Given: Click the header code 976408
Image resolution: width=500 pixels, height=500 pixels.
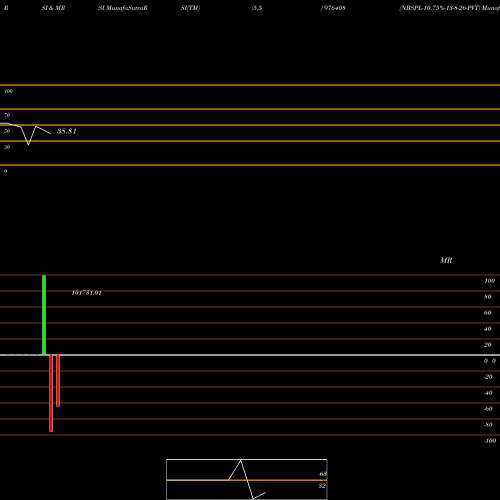Looking at the screenshot, I should (335, 8).
